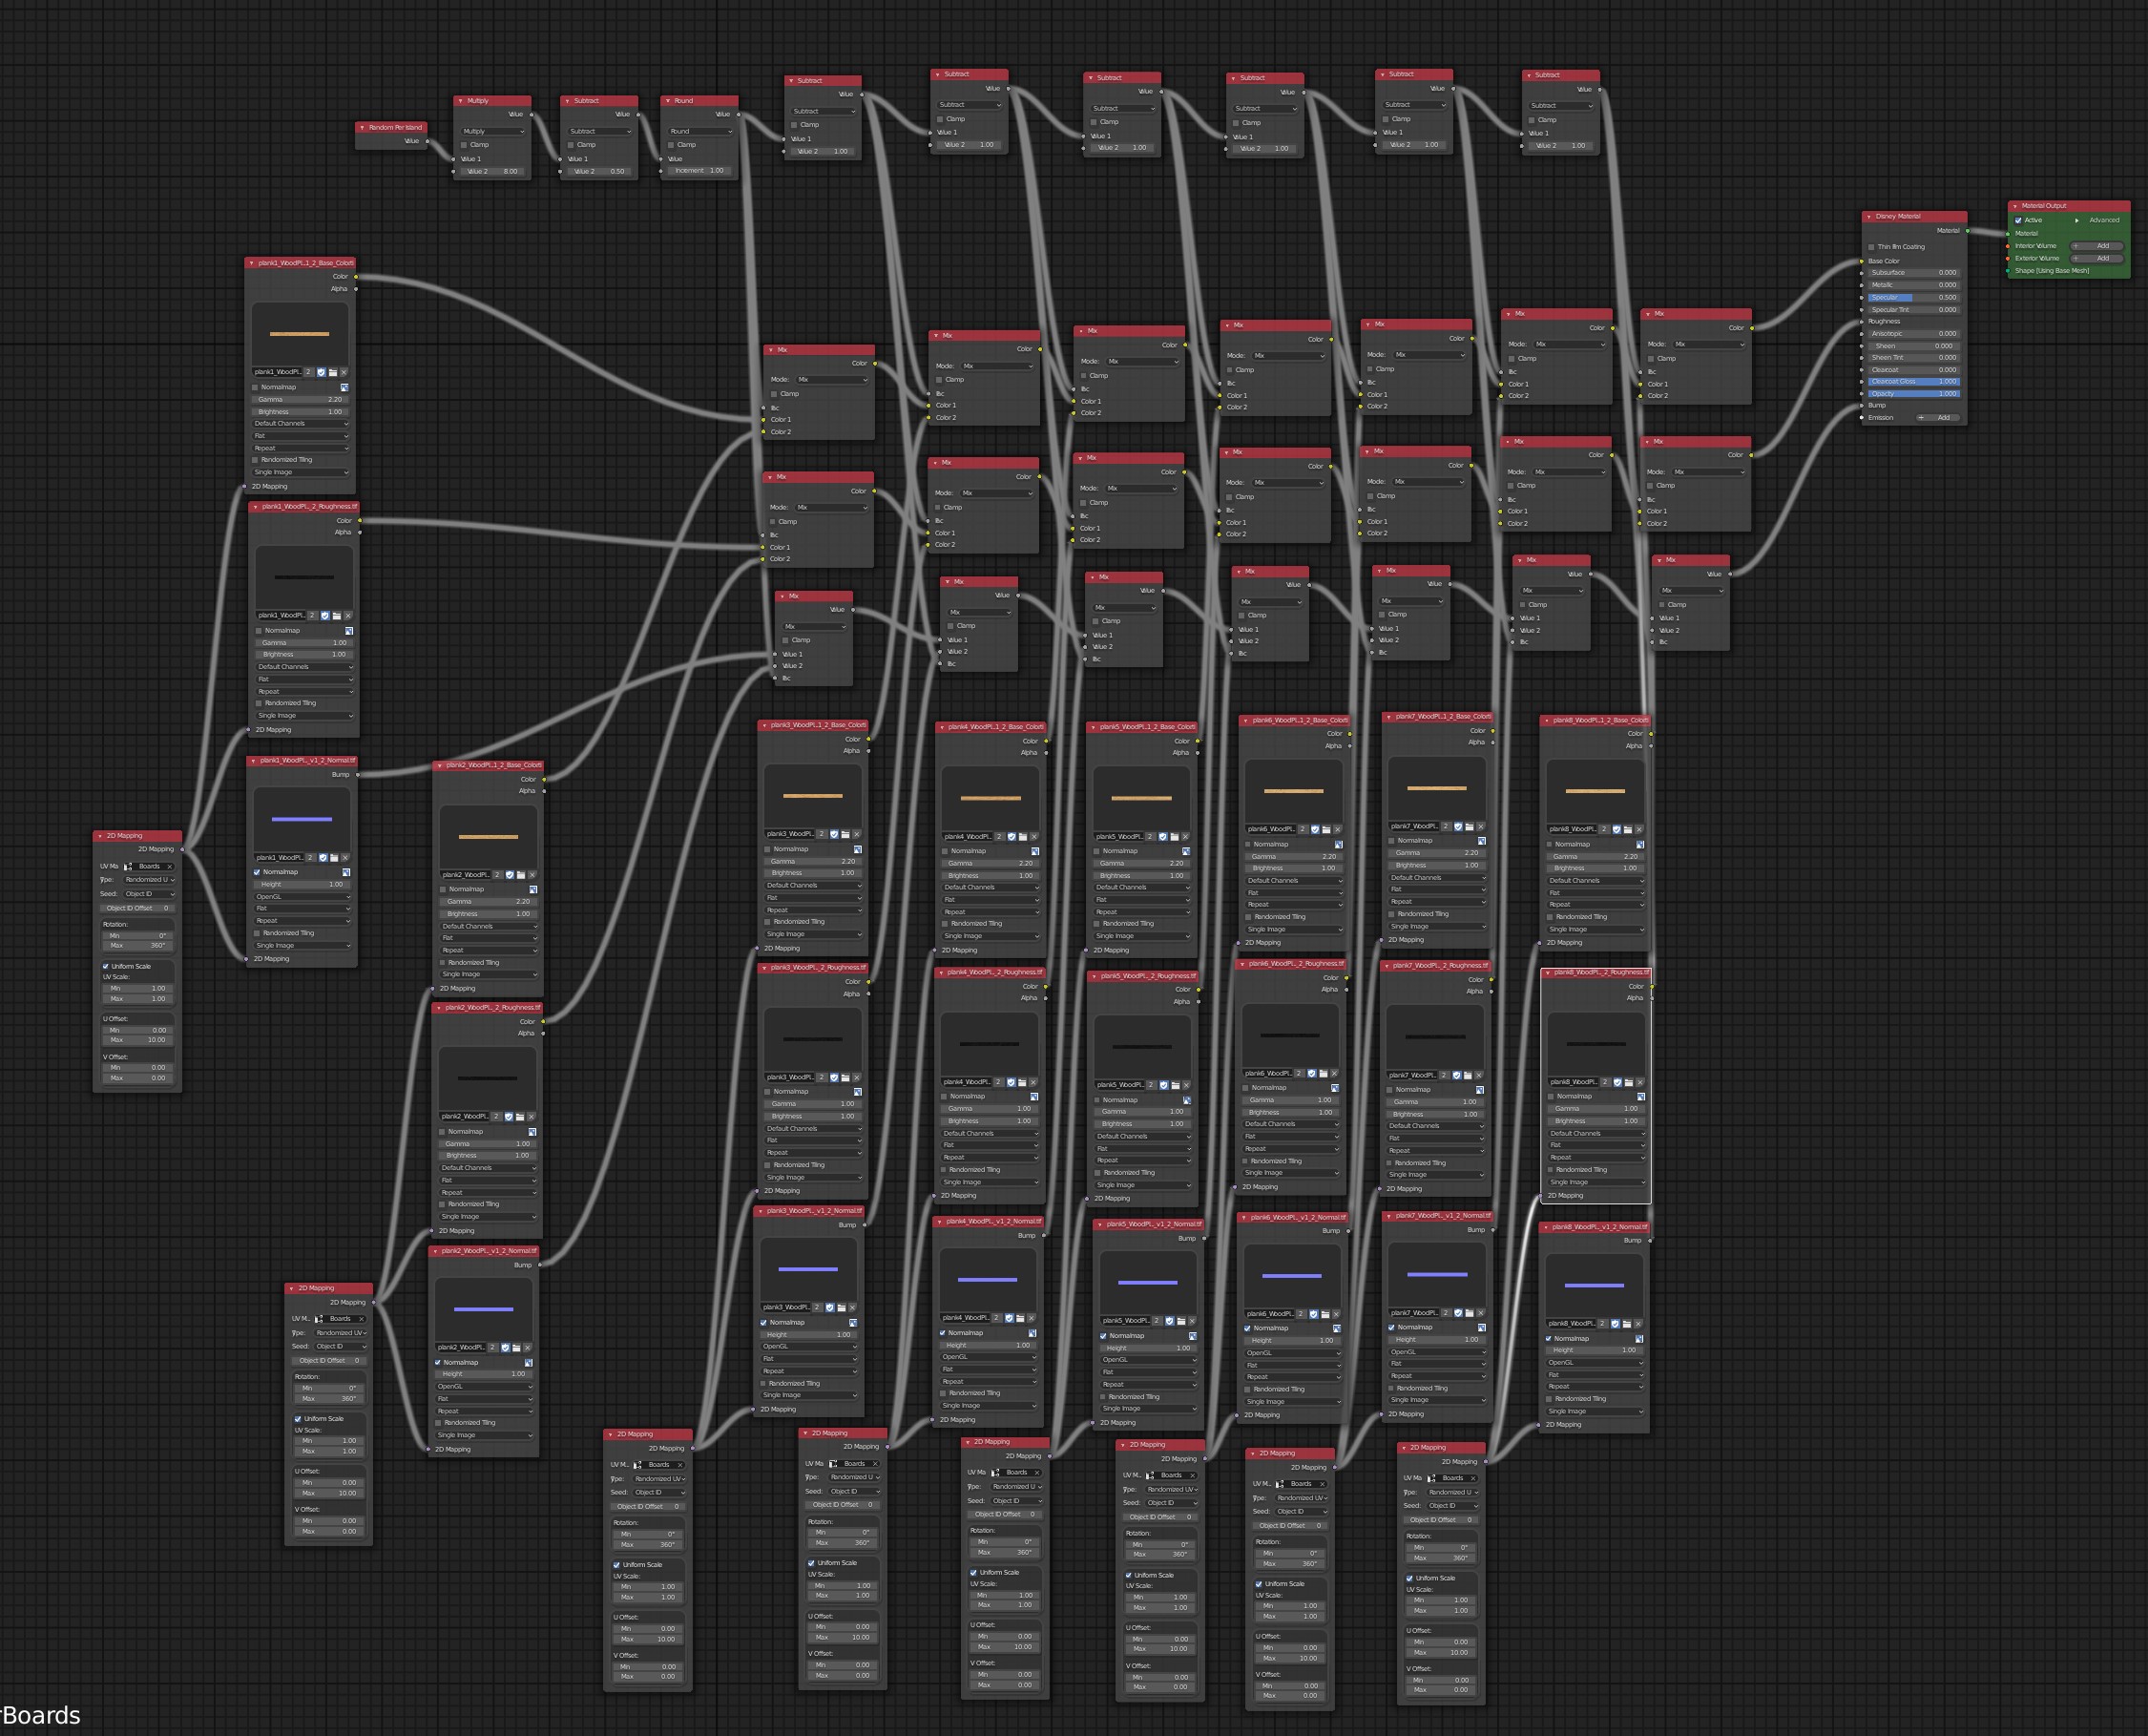The image size is (2148, 1736).
Task: Click the X unlink icon on plank4 Base_Color node
Action: [1035, 838]
